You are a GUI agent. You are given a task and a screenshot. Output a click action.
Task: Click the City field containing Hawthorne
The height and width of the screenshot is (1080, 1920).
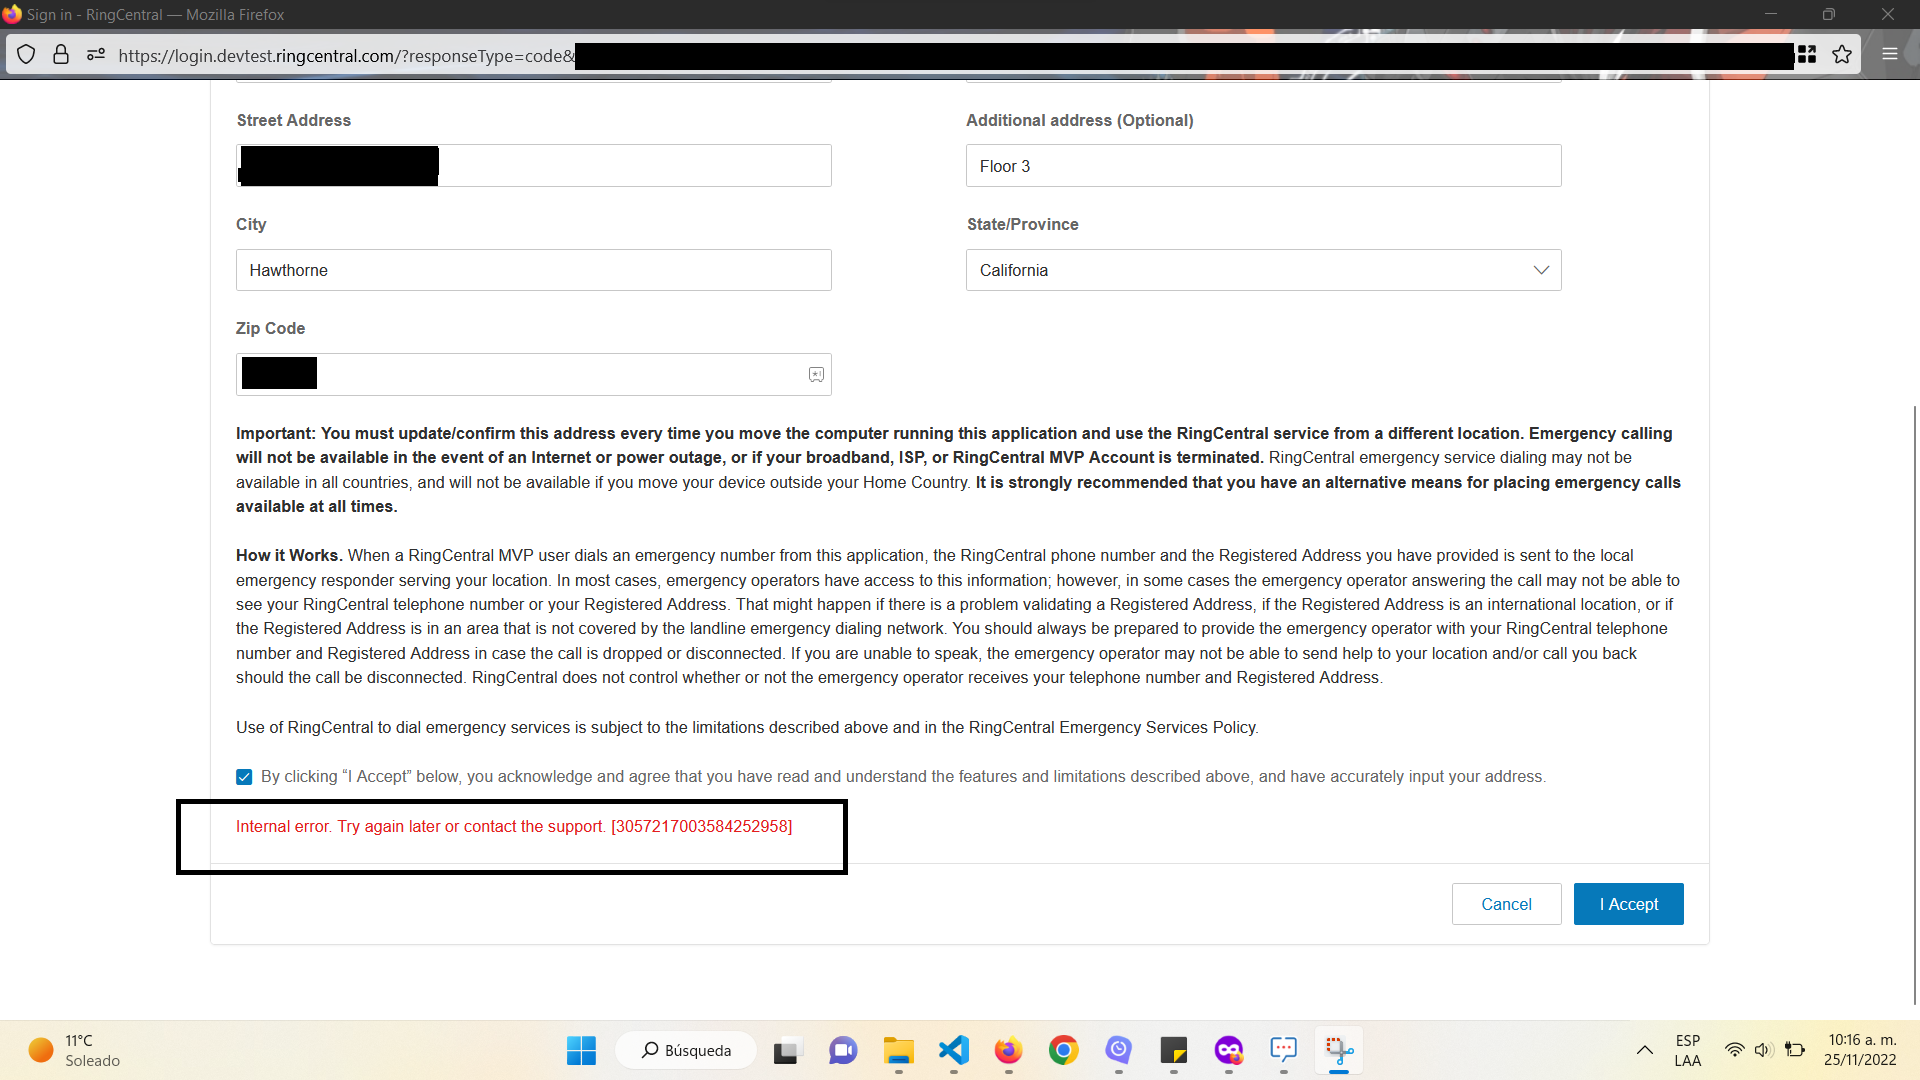tap(533, 270)
